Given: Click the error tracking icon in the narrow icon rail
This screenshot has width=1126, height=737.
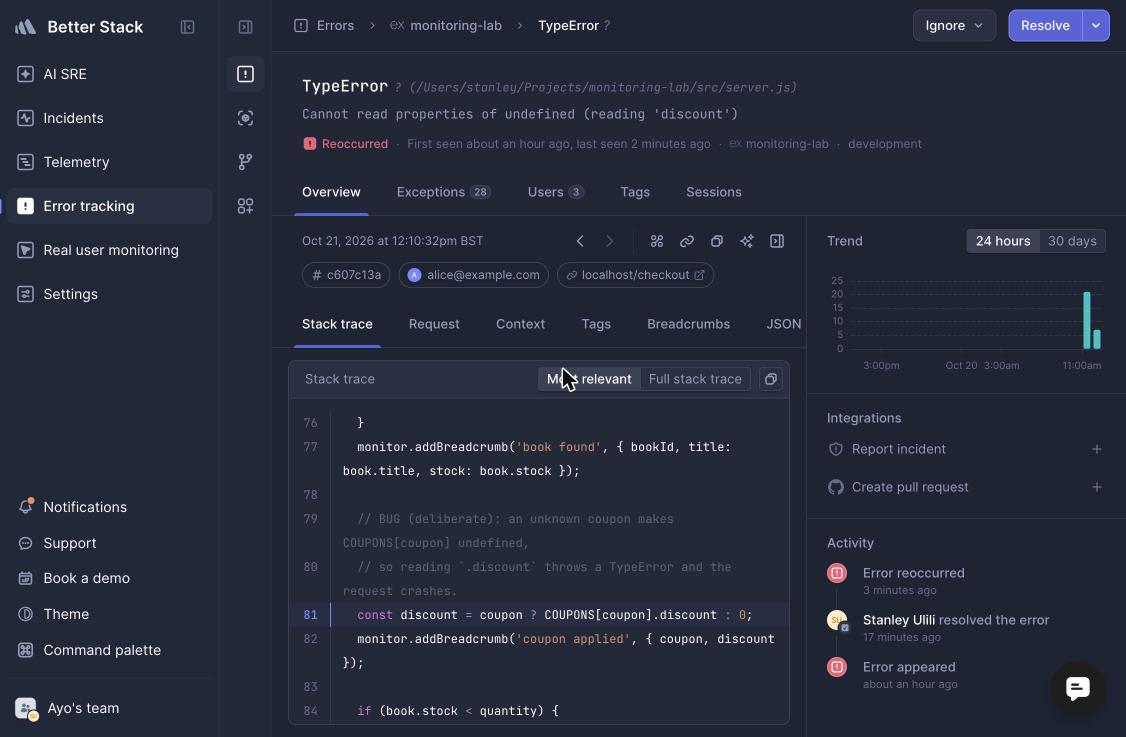Looking at the screenshot, I should coord(246,74).
